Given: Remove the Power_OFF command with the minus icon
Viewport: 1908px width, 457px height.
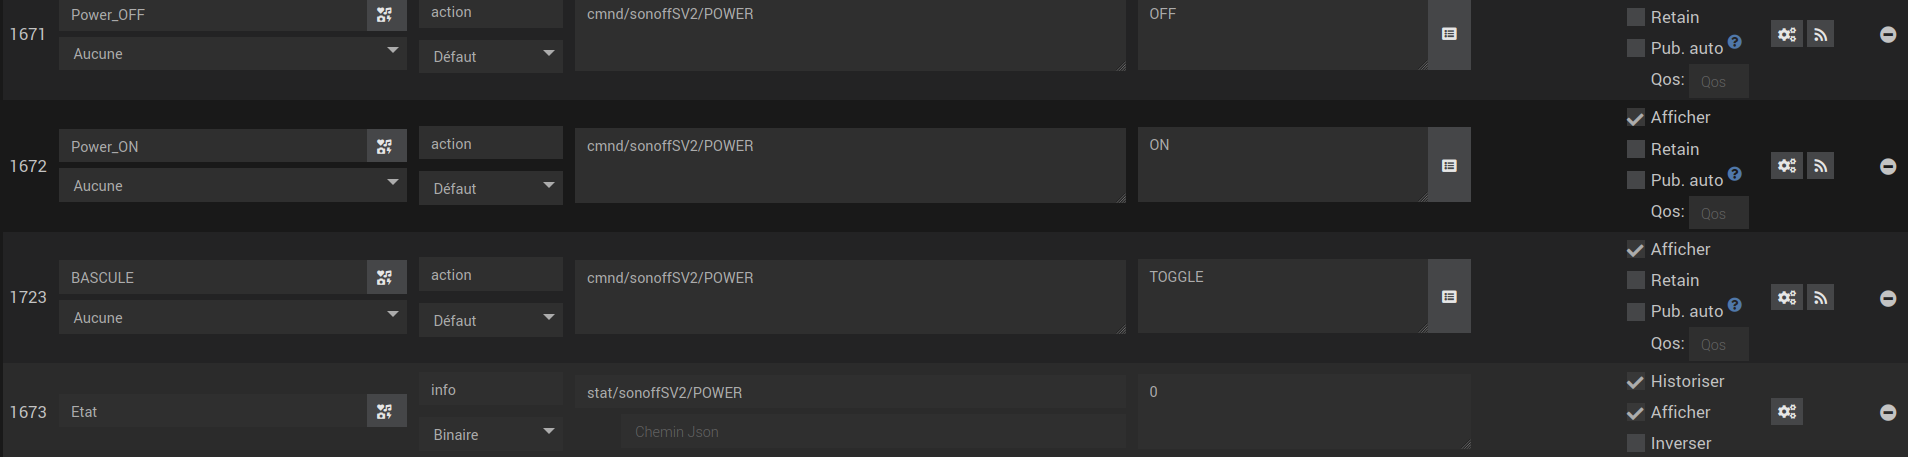Looking at the screenshot, I should pyautogui.click(x=1888, y=35).
